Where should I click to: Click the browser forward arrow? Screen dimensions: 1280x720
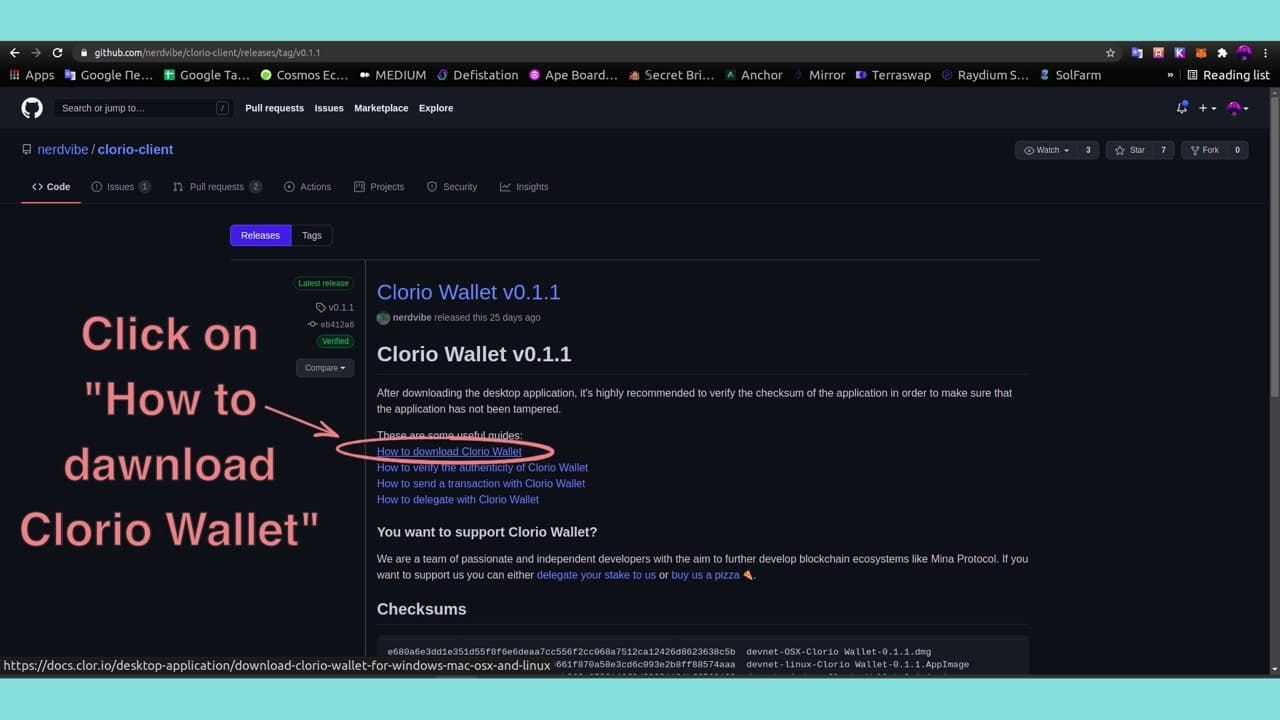click(36, 53)
